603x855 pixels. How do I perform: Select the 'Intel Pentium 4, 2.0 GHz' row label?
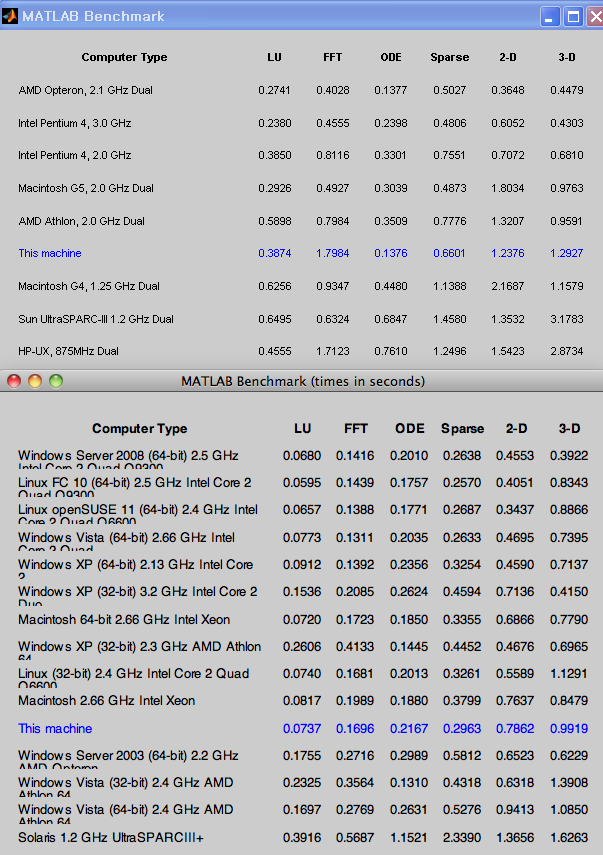[x=75, y=155]
